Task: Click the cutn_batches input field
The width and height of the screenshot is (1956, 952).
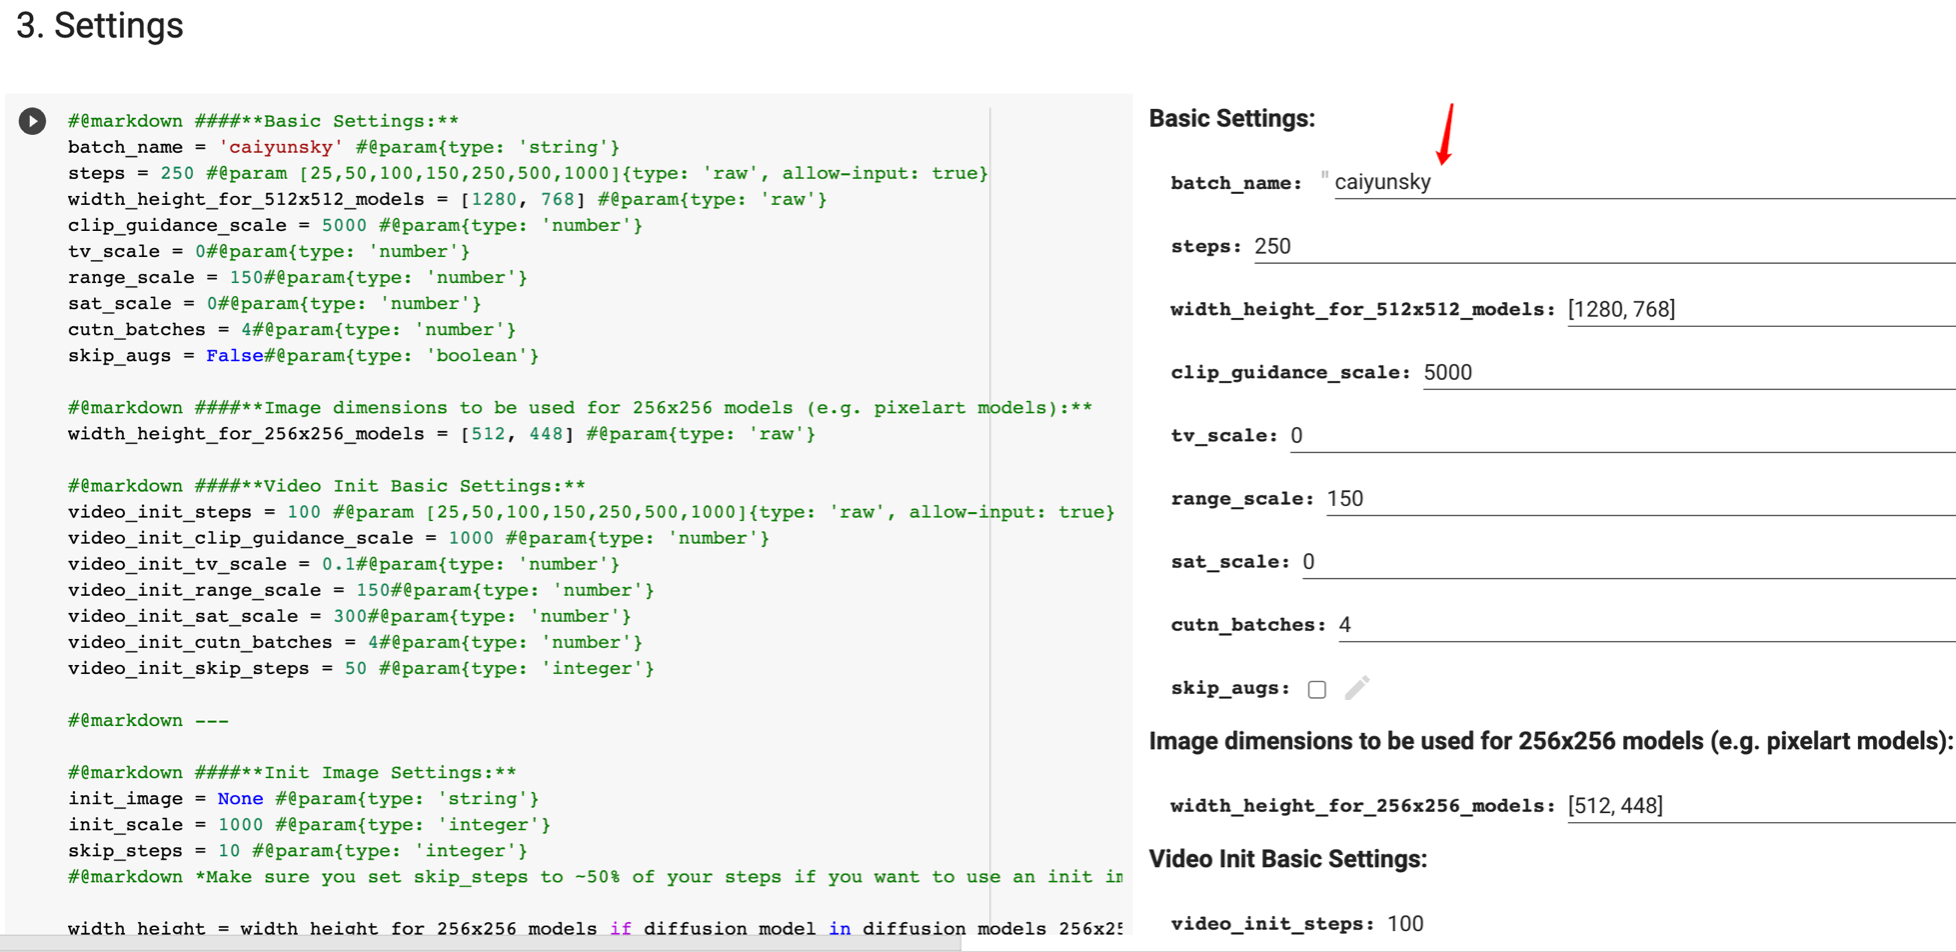Action: [x=1644, y=624]
